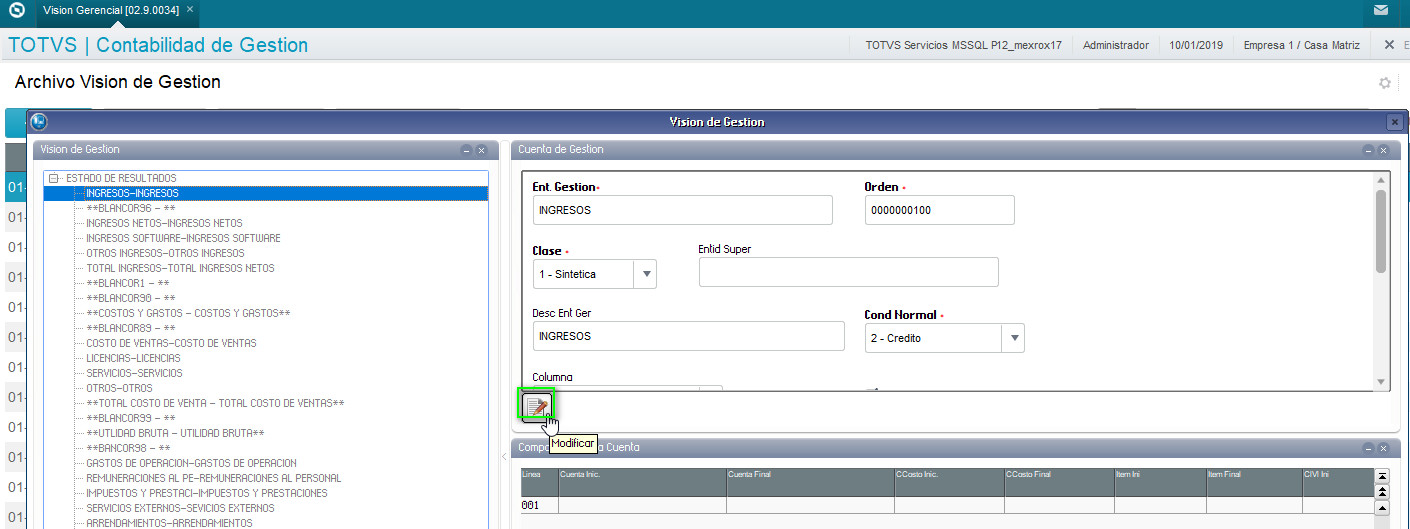The height and width of the screenshot is (529, 1410).
Task: Select **TOTAL COSTO DE VENTA** tree node
Action: click(215, 403)
